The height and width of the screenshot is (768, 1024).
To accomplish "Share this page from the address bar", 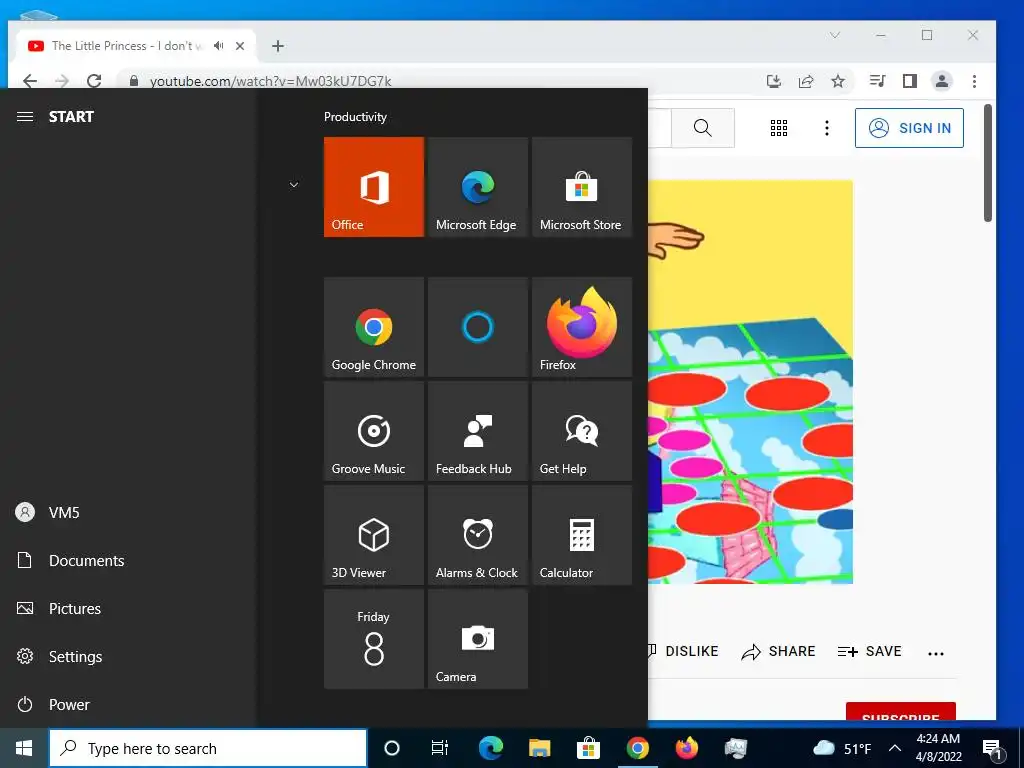I will point(806,81).
